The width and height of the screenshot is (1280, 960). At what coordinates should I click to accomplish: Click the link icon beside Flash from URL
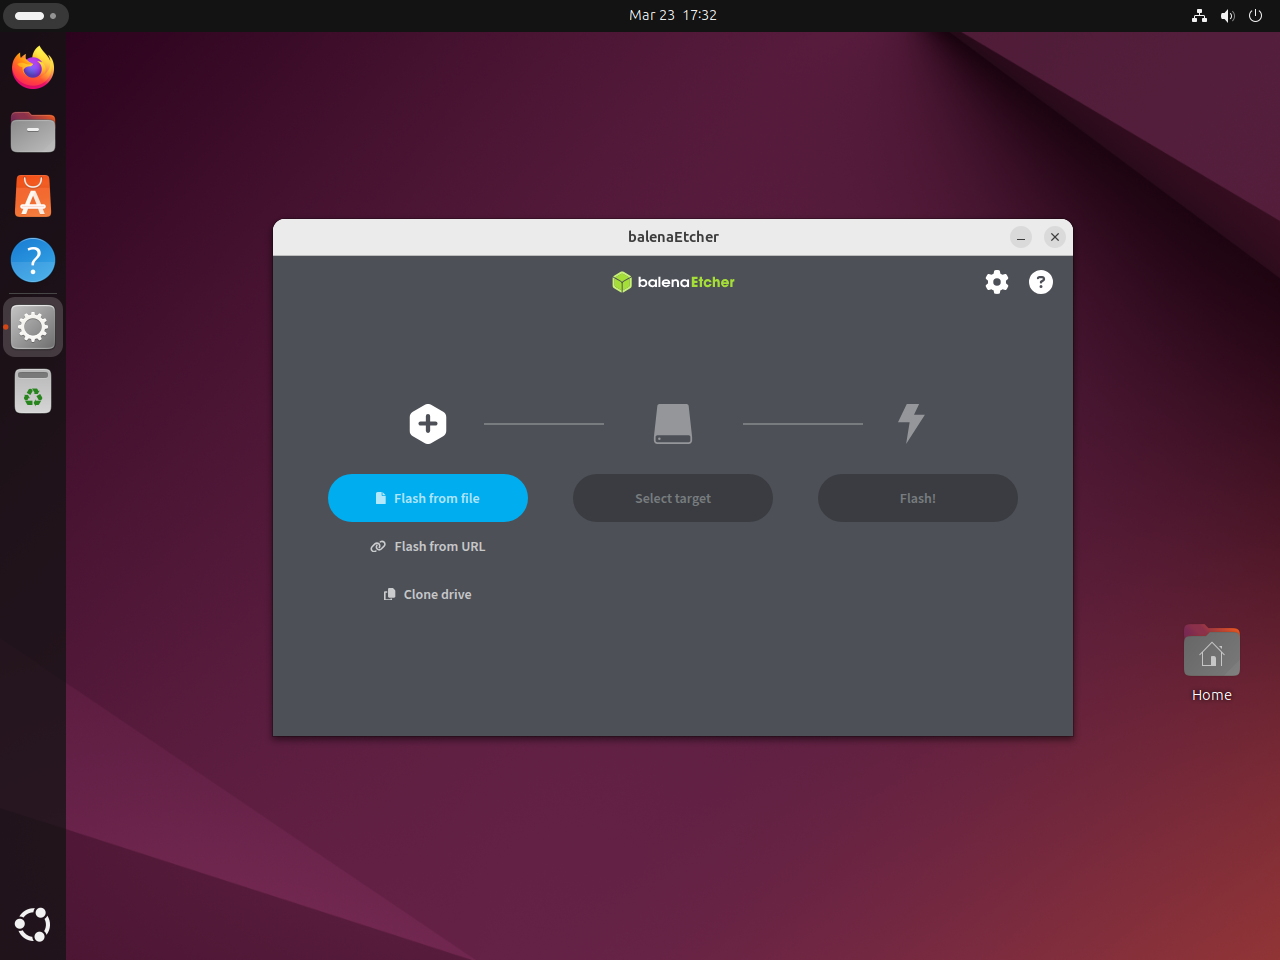378,546
